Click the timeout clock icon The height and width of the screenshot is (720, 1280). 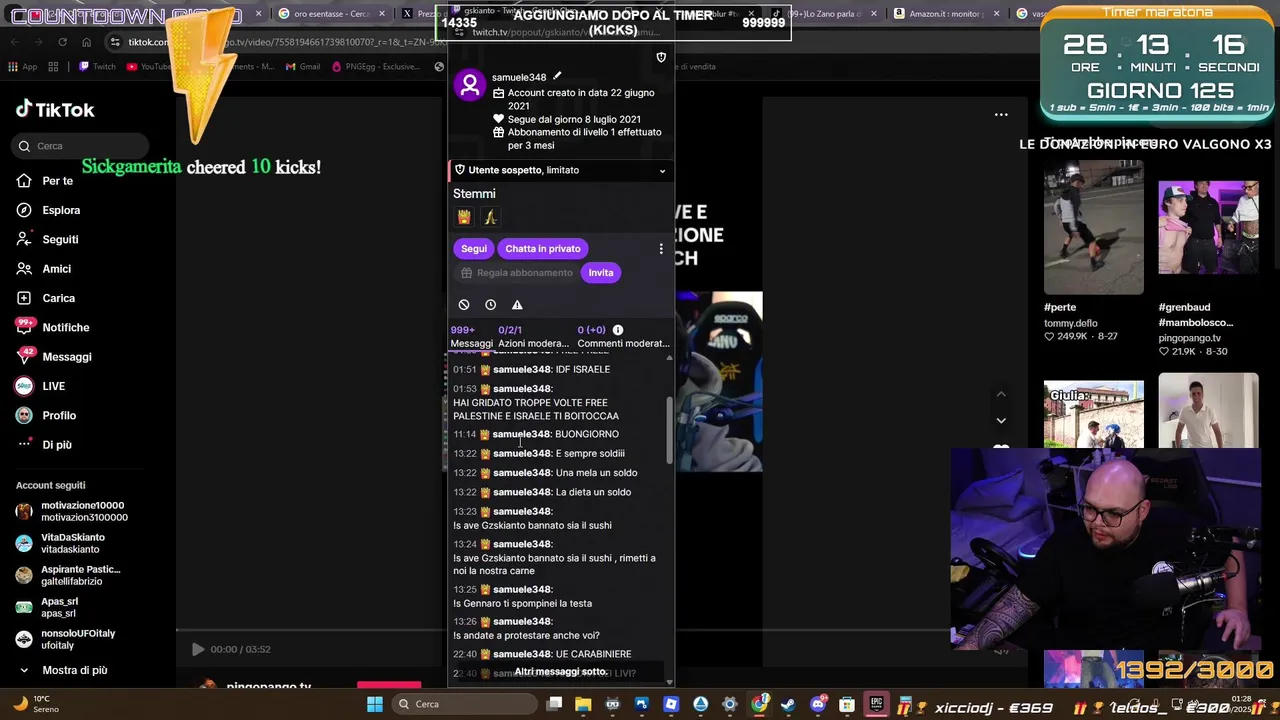(x=490, y=305)
